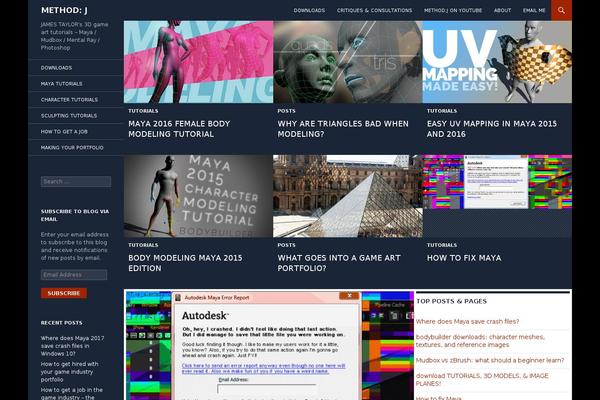Screen dimensions: 600x400
Task: Open the Easy UV Mapping in Maya 2015 and 2016 post
Action: pos(492,129)
